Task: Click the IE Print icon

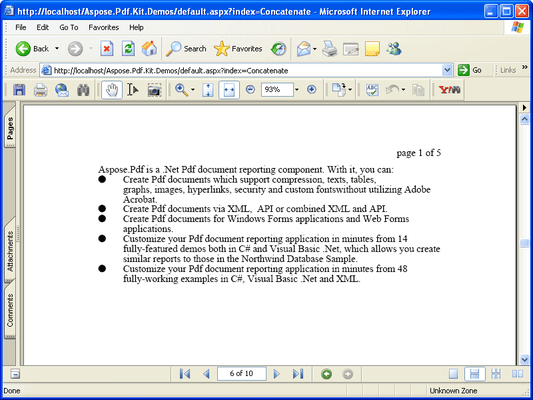Action: [x=330, y=49]
